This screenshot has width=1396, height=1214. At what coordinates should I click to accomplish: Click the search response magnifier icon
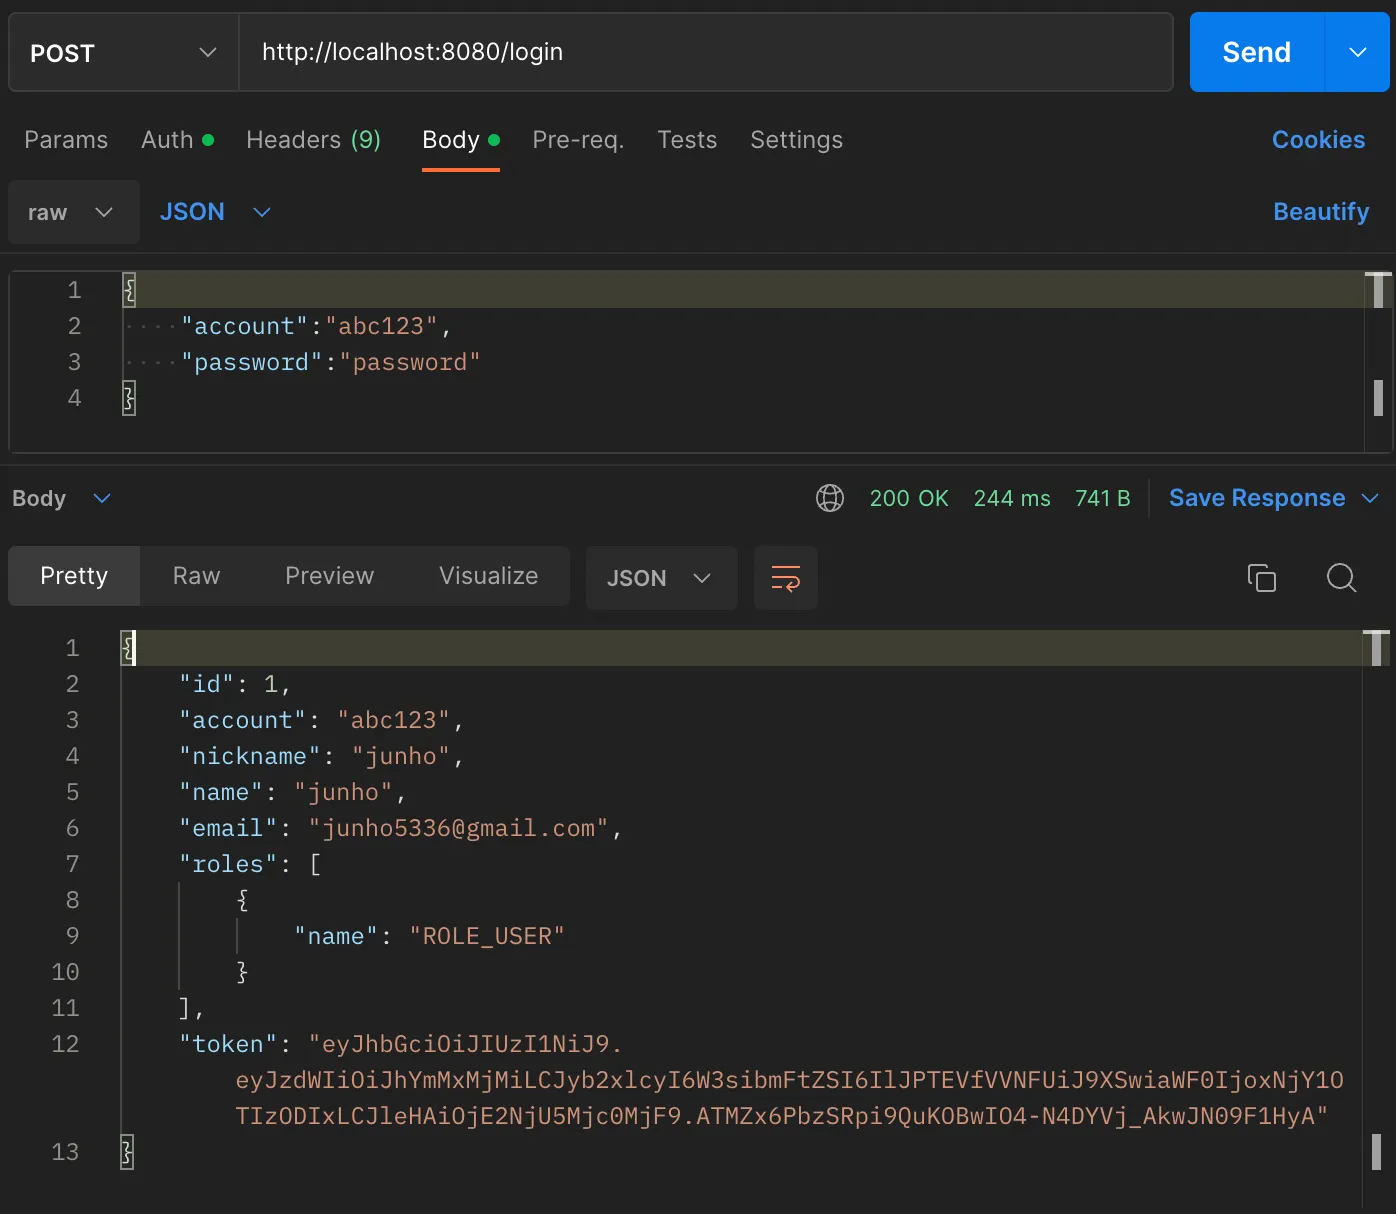(x=1341, y=578)
